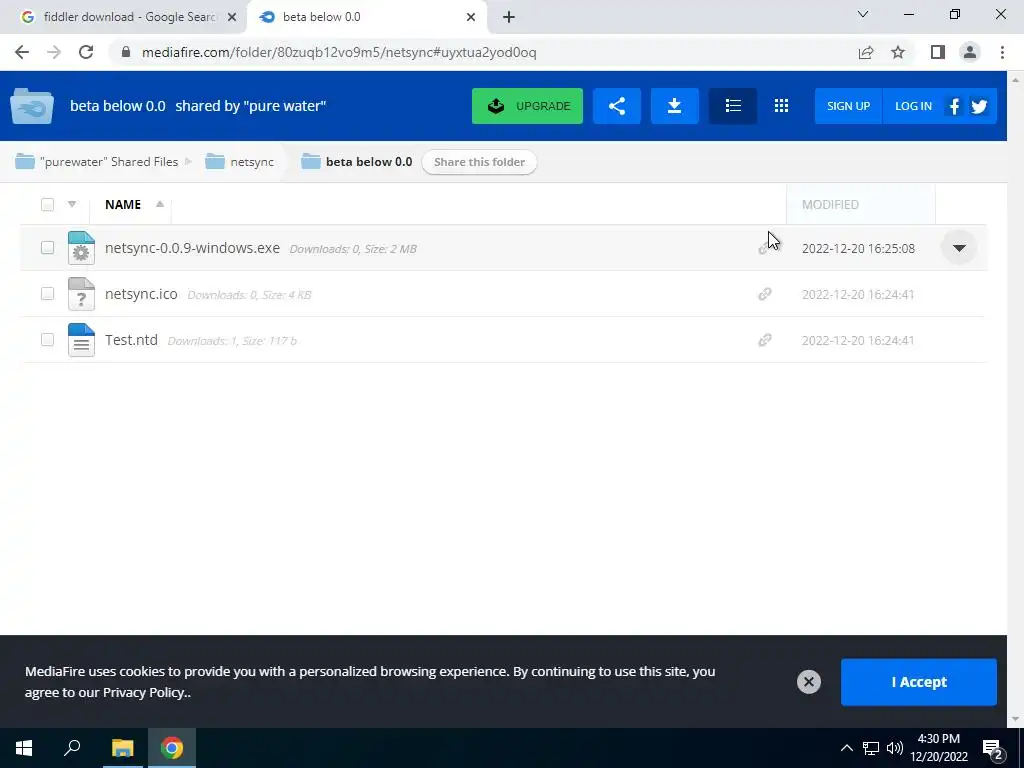Open netsync.ico file name
1024x768 pixels.
click(x=141, y=294)
